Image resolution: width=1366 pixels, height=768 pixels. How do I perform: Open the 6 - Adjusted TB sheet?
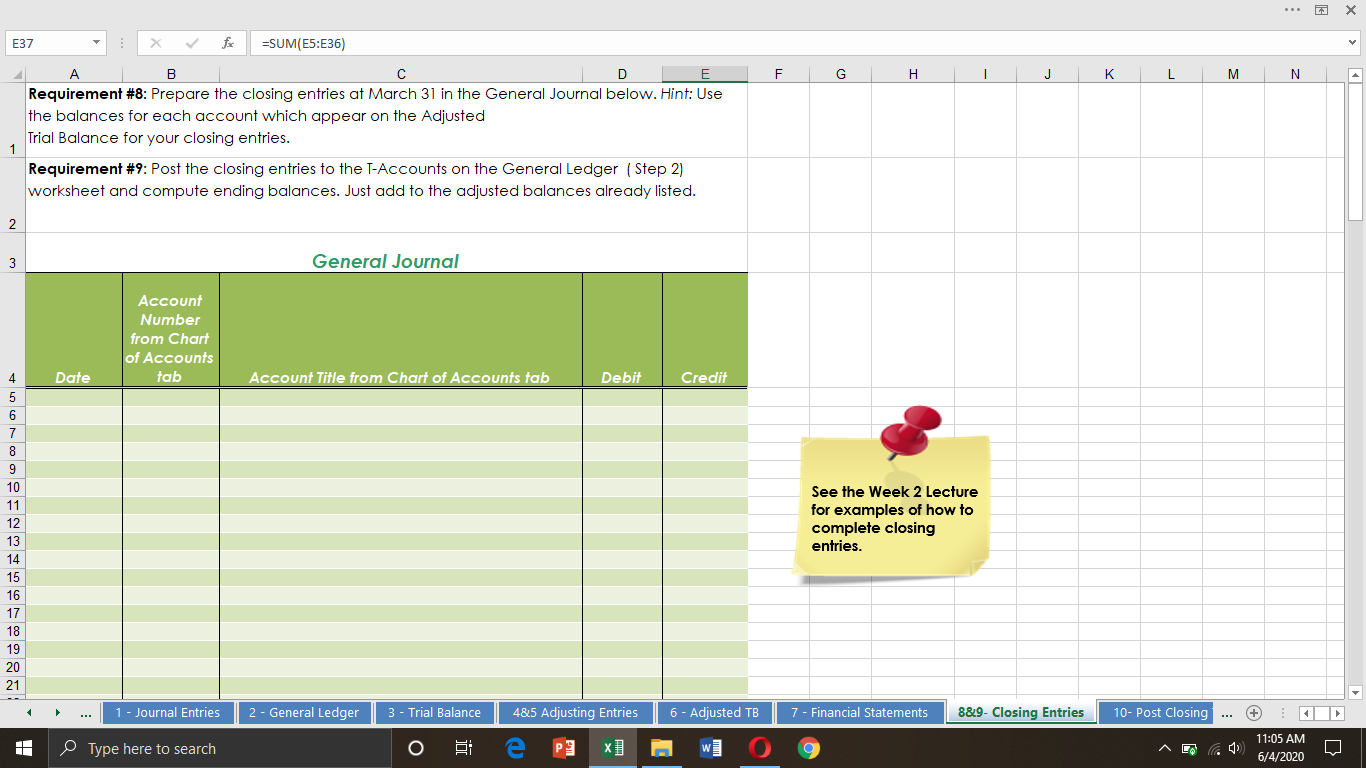click(x=714, y=713)
